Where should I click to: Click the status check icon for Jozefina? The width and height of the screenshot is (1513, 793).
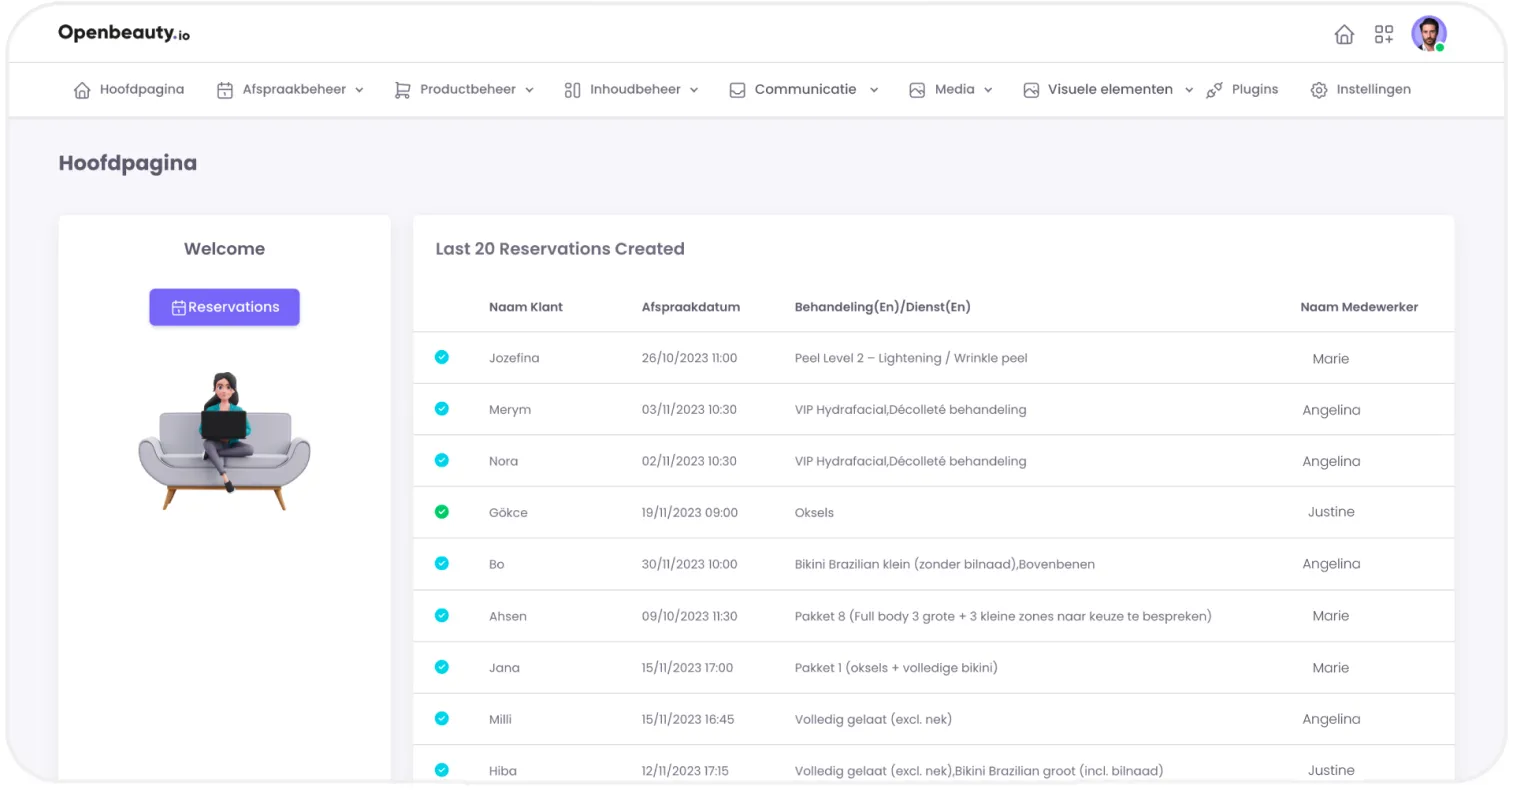tap(442, 357)
